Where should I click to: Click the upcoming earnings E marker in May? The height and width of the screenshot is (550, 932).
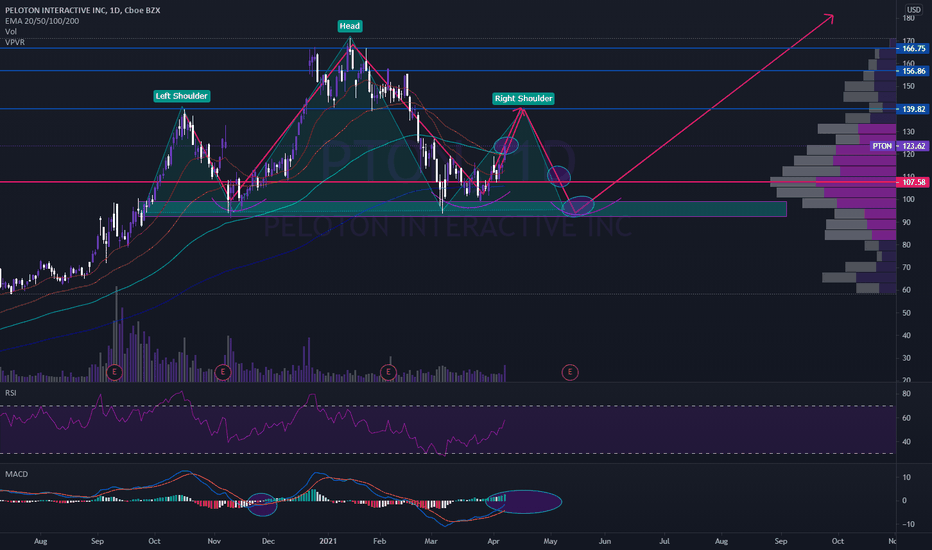pyautogui.click(x=570, y=372)
